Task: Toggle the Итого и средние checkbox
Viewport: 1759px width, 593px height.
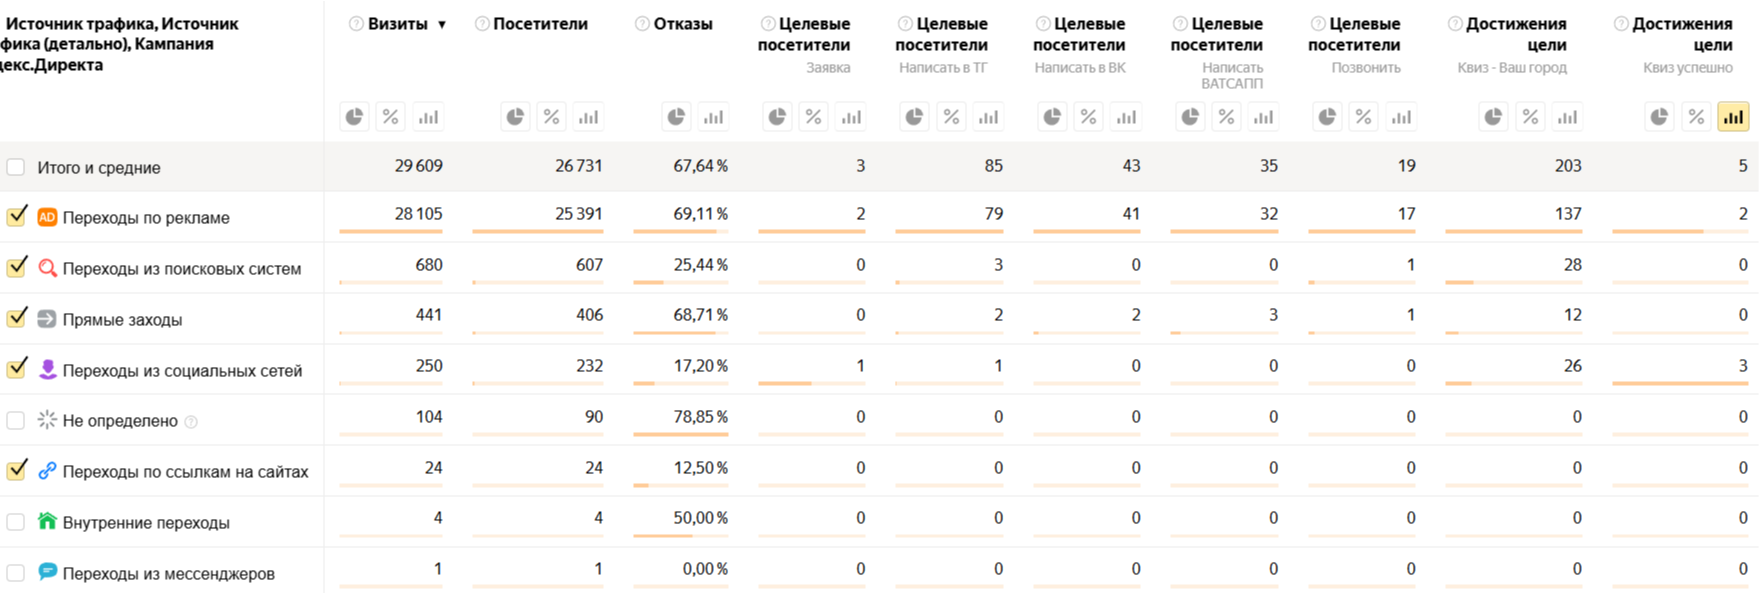Action: 16,167
